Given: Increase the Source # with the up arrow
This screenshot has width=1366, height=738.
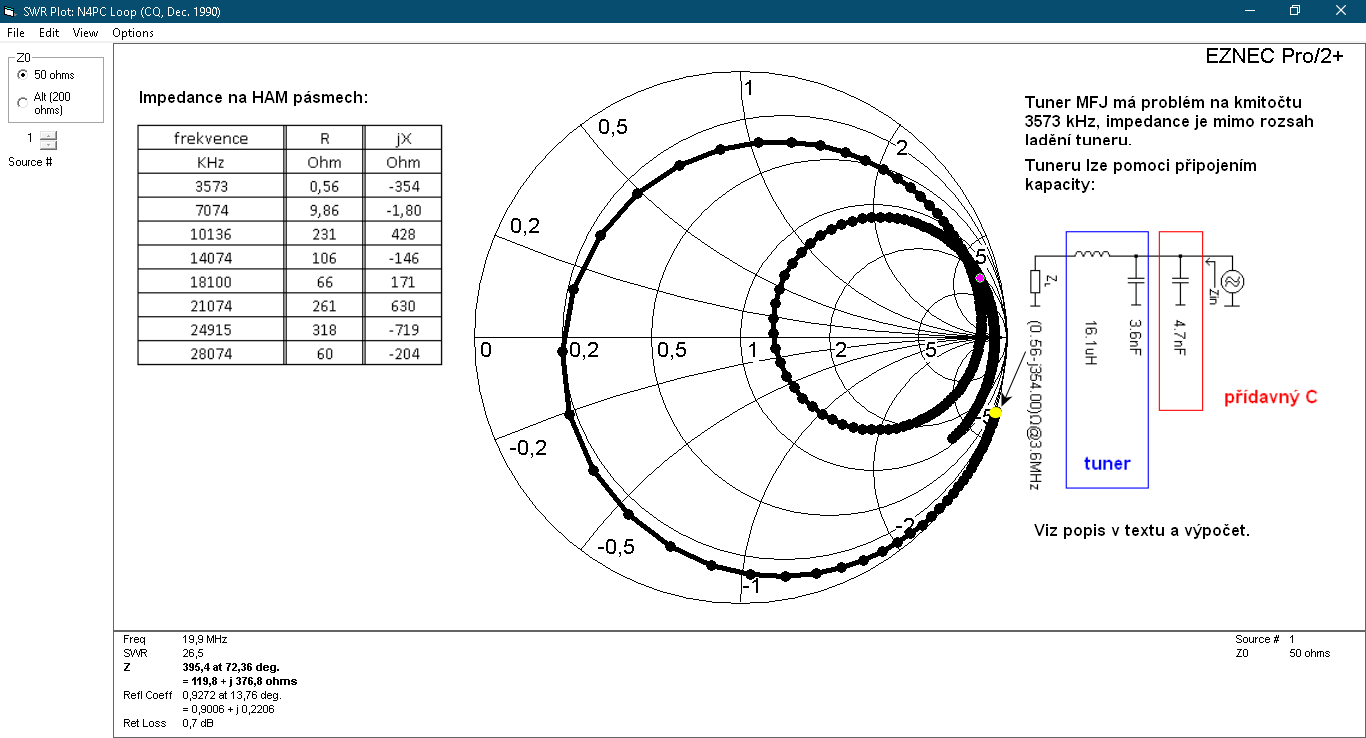Looking at the screenshot, I should pyautogui.click(x=48, y=134).
